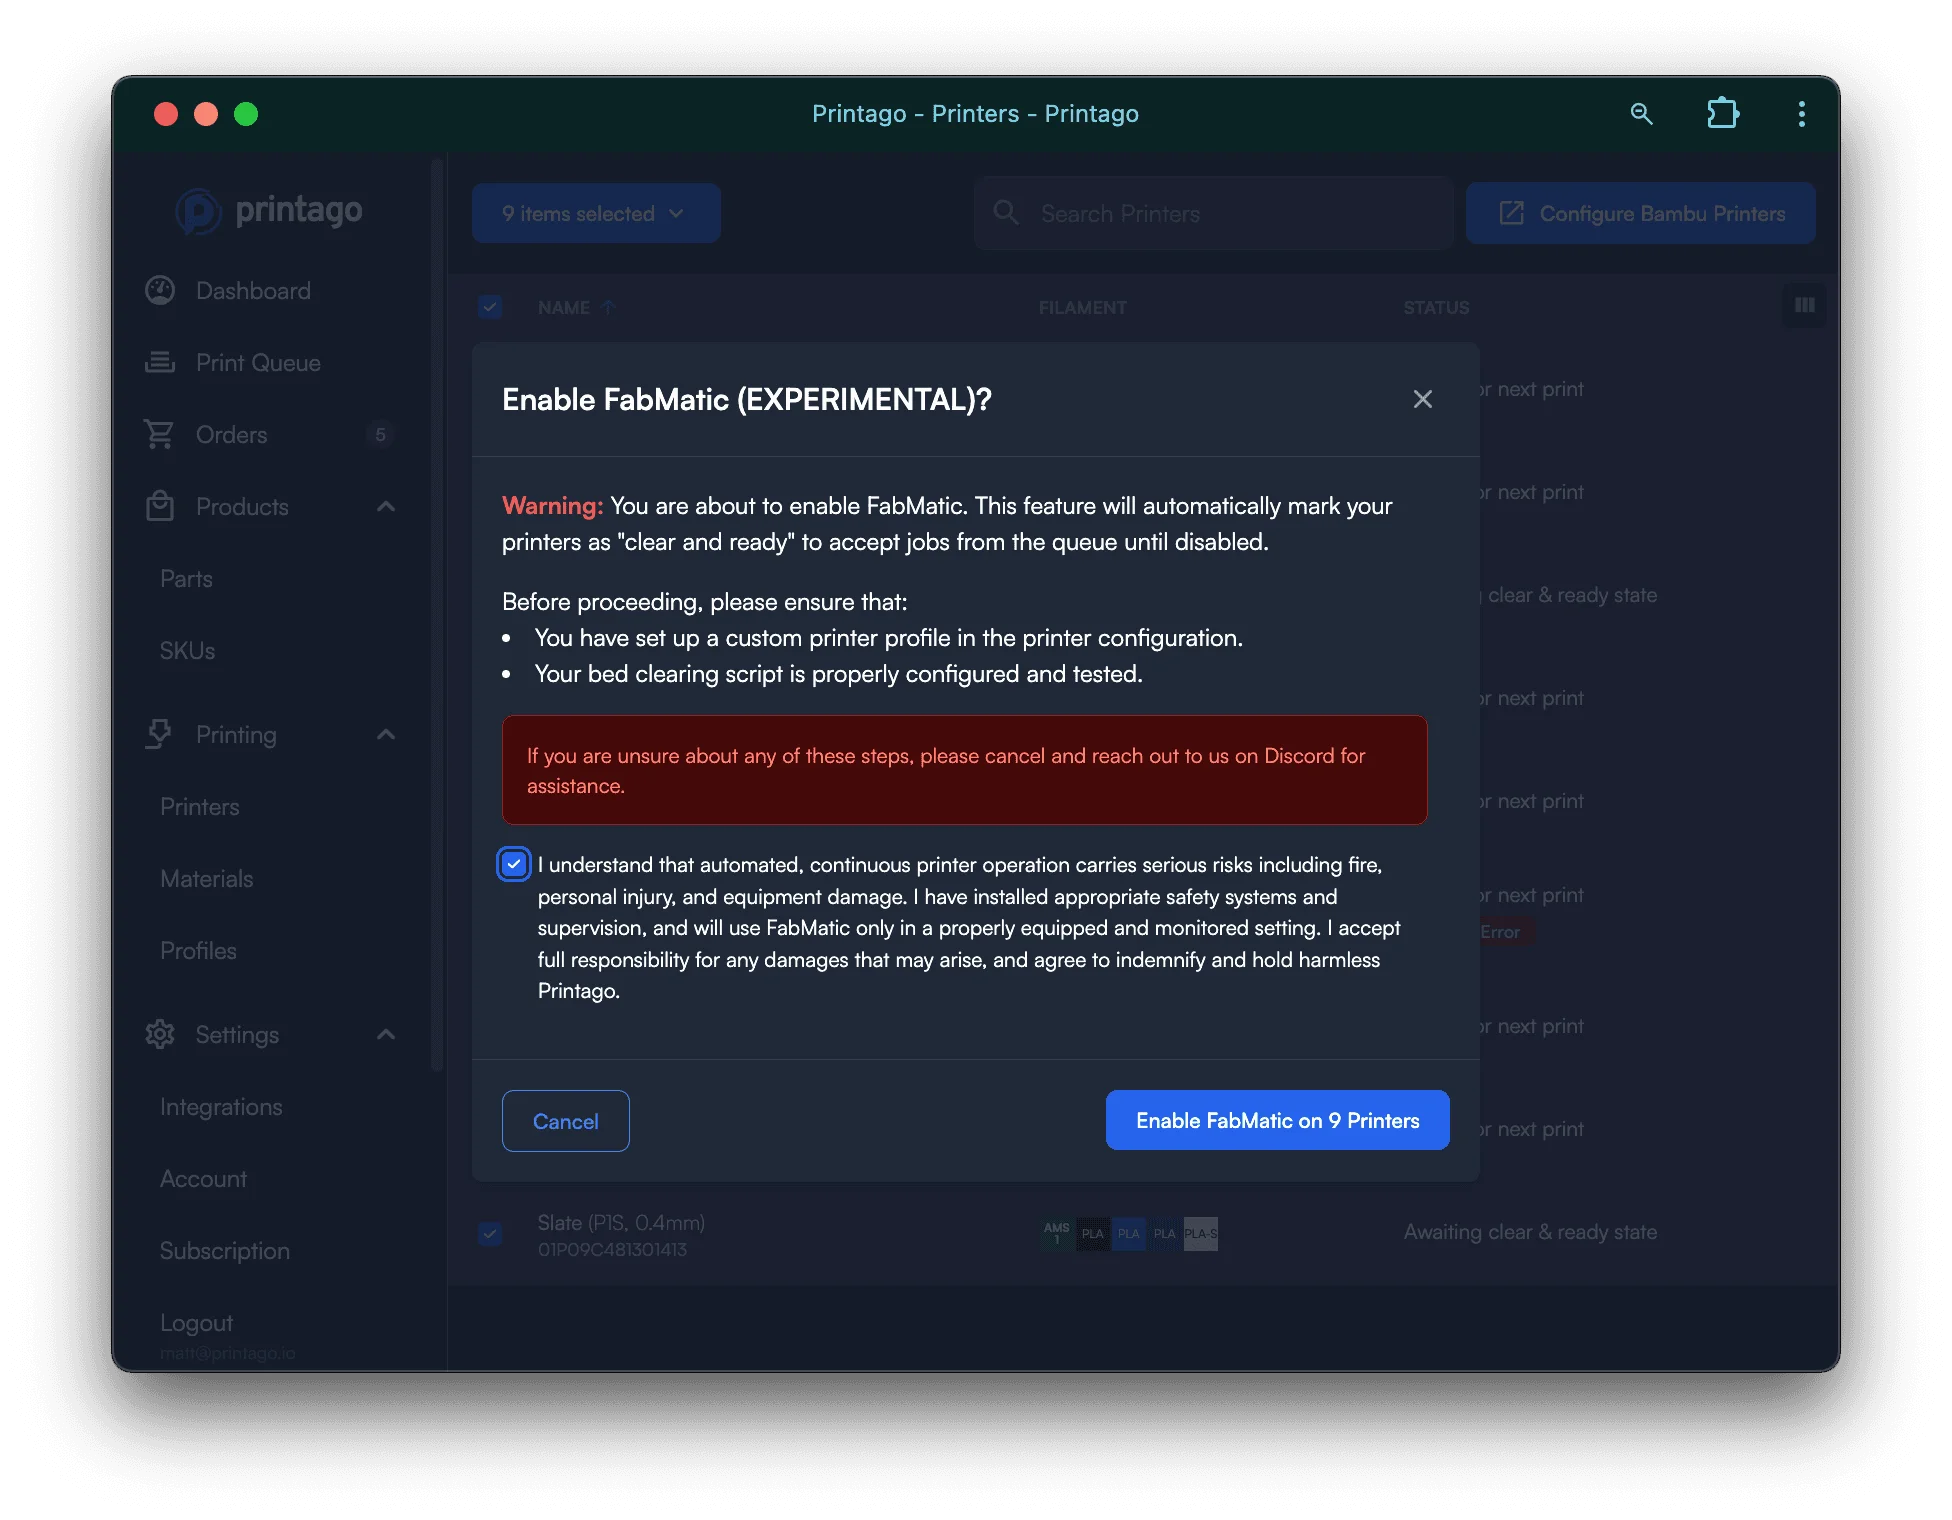Image resolution: width=1952 pixels, height=1520 pixels.
Task: Click the Products bag icon
Action: point(160,506)
